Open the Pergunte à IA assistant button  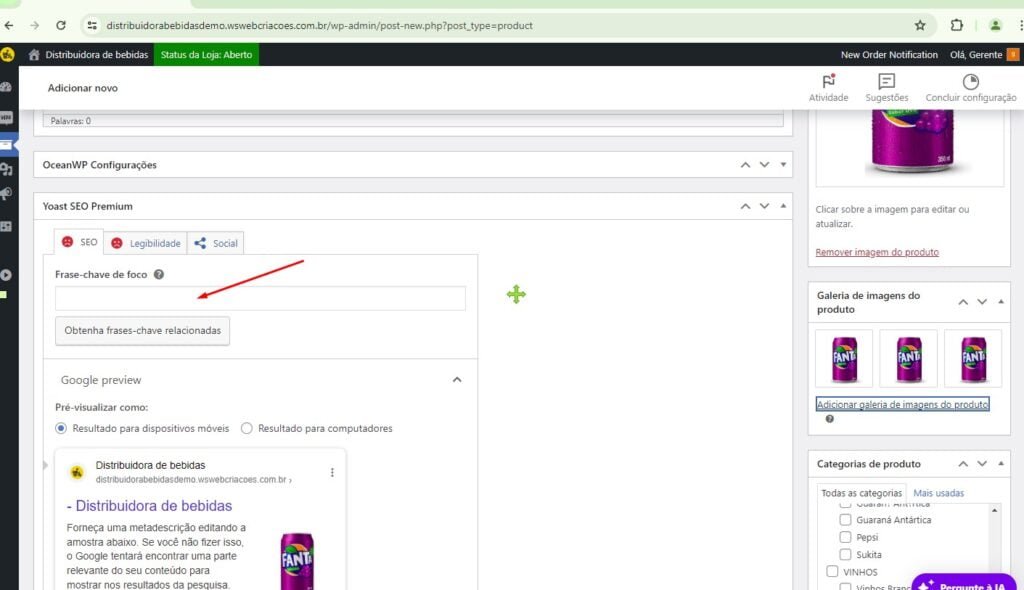click(964, 582)
